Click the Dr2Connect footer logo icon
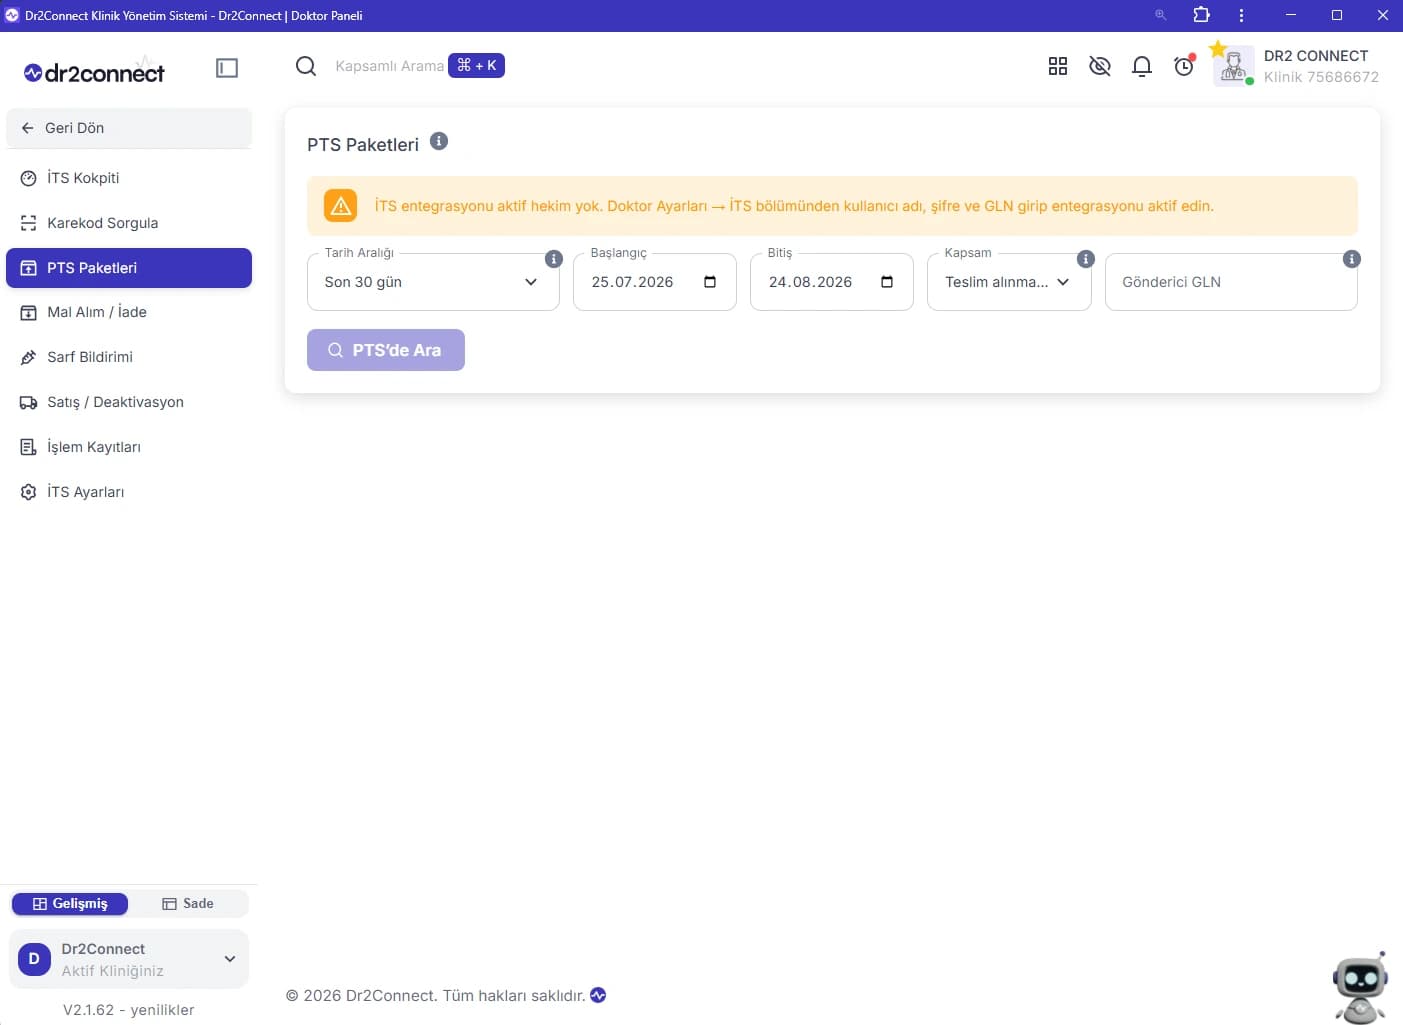 point(598,995)
